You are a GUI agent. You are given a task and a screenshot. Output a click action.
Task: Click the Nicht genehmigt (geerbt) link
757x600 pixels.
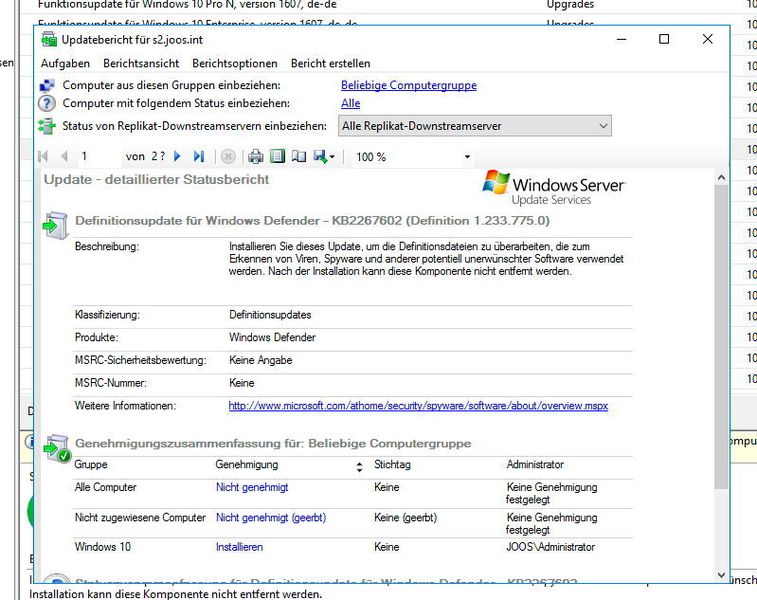coord(271,517)
